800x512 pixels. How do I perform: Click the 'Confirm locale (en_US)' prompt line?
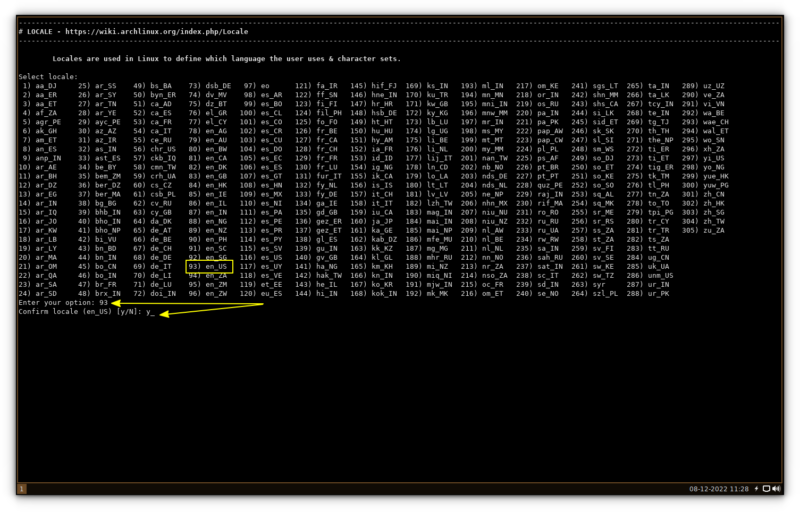86,312
